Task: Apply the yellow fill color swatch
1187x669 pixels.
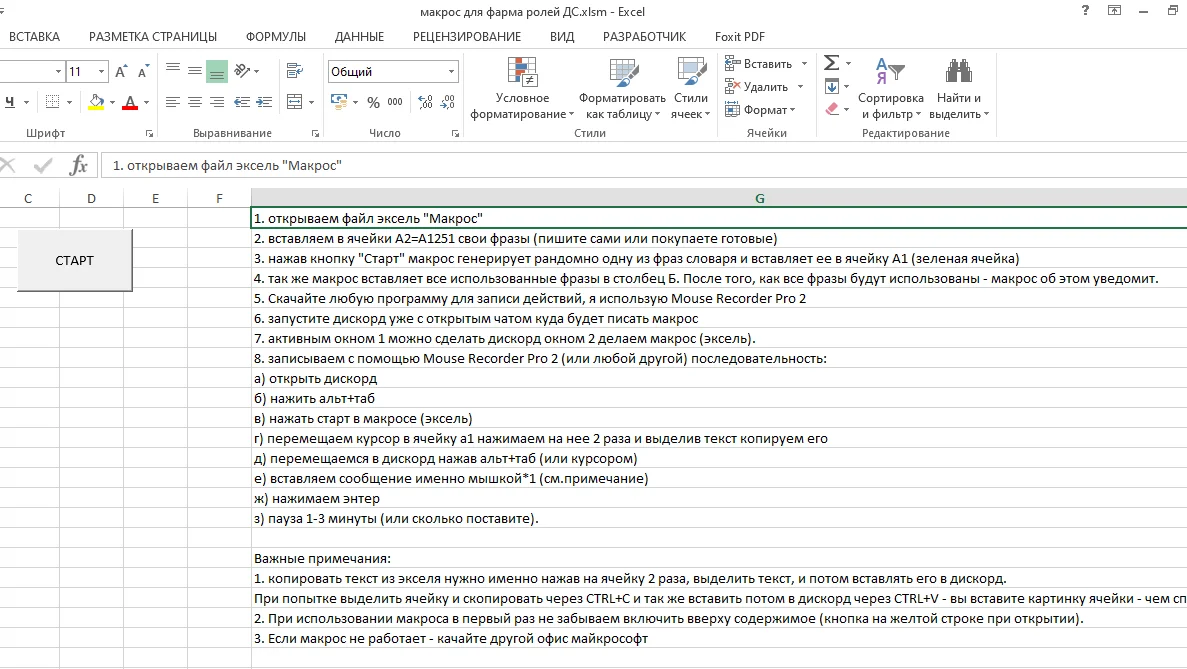Action: pos(96,102)
